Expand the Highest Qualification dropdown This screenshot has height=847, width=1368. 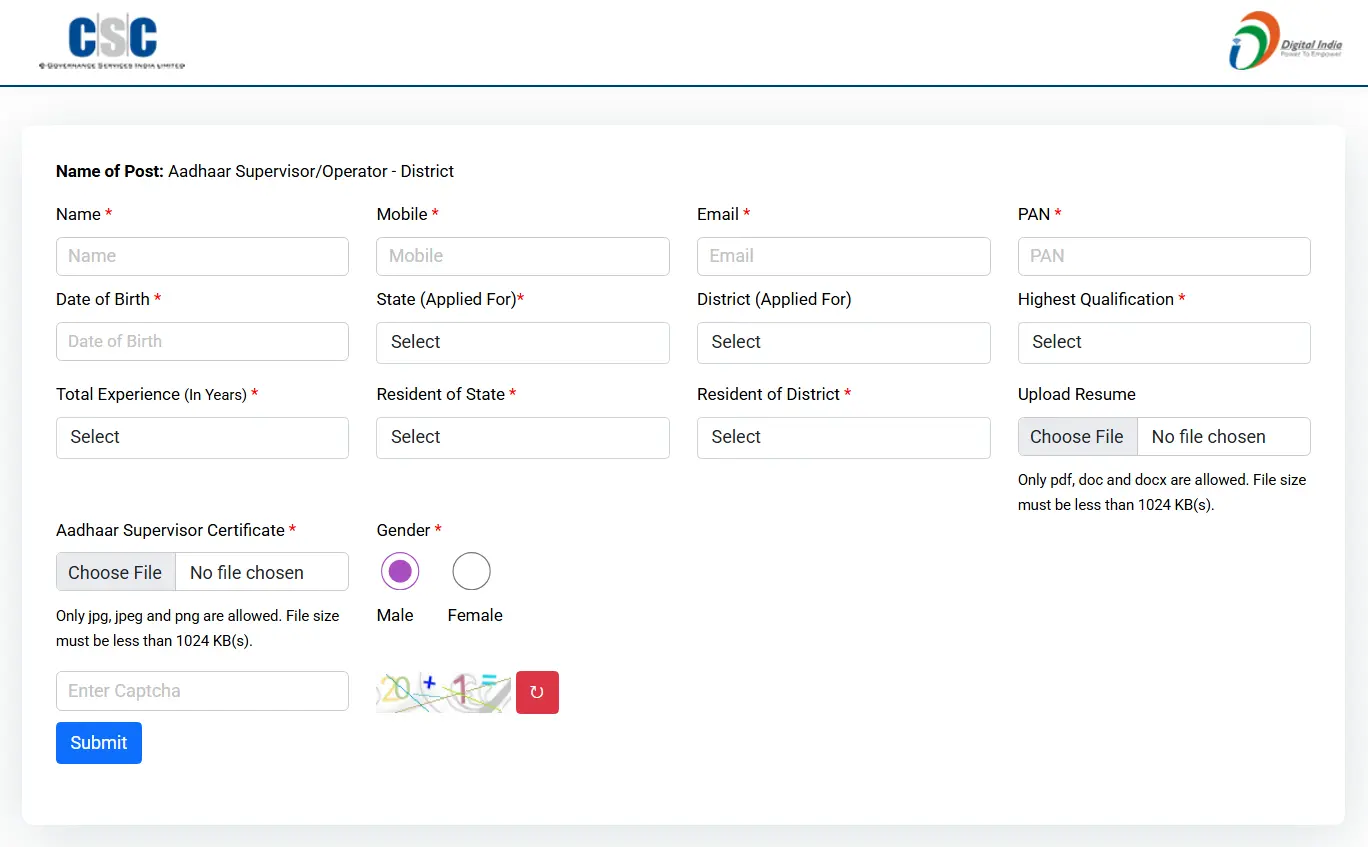1163,343
